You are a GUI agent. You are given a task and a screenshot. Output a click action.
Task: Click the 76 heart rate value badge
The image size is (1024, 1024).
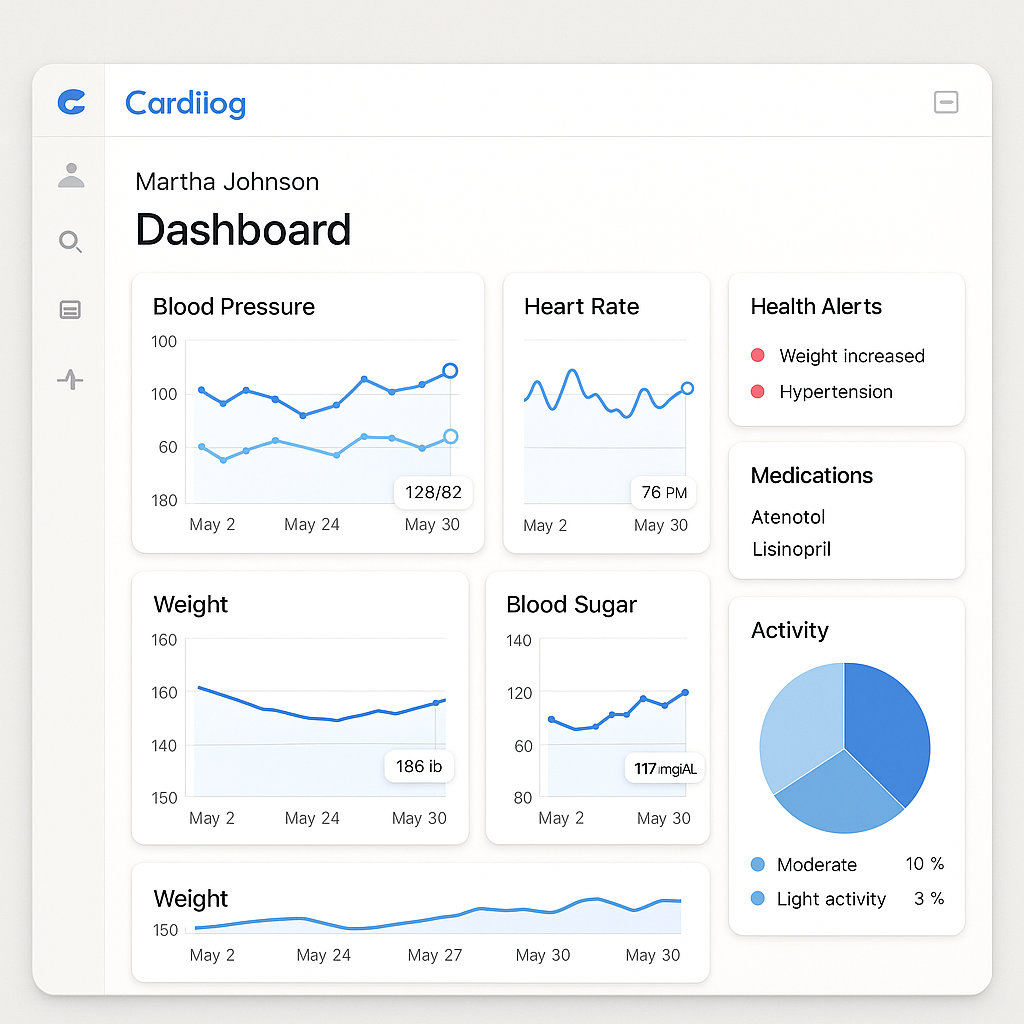pos(664,492)
